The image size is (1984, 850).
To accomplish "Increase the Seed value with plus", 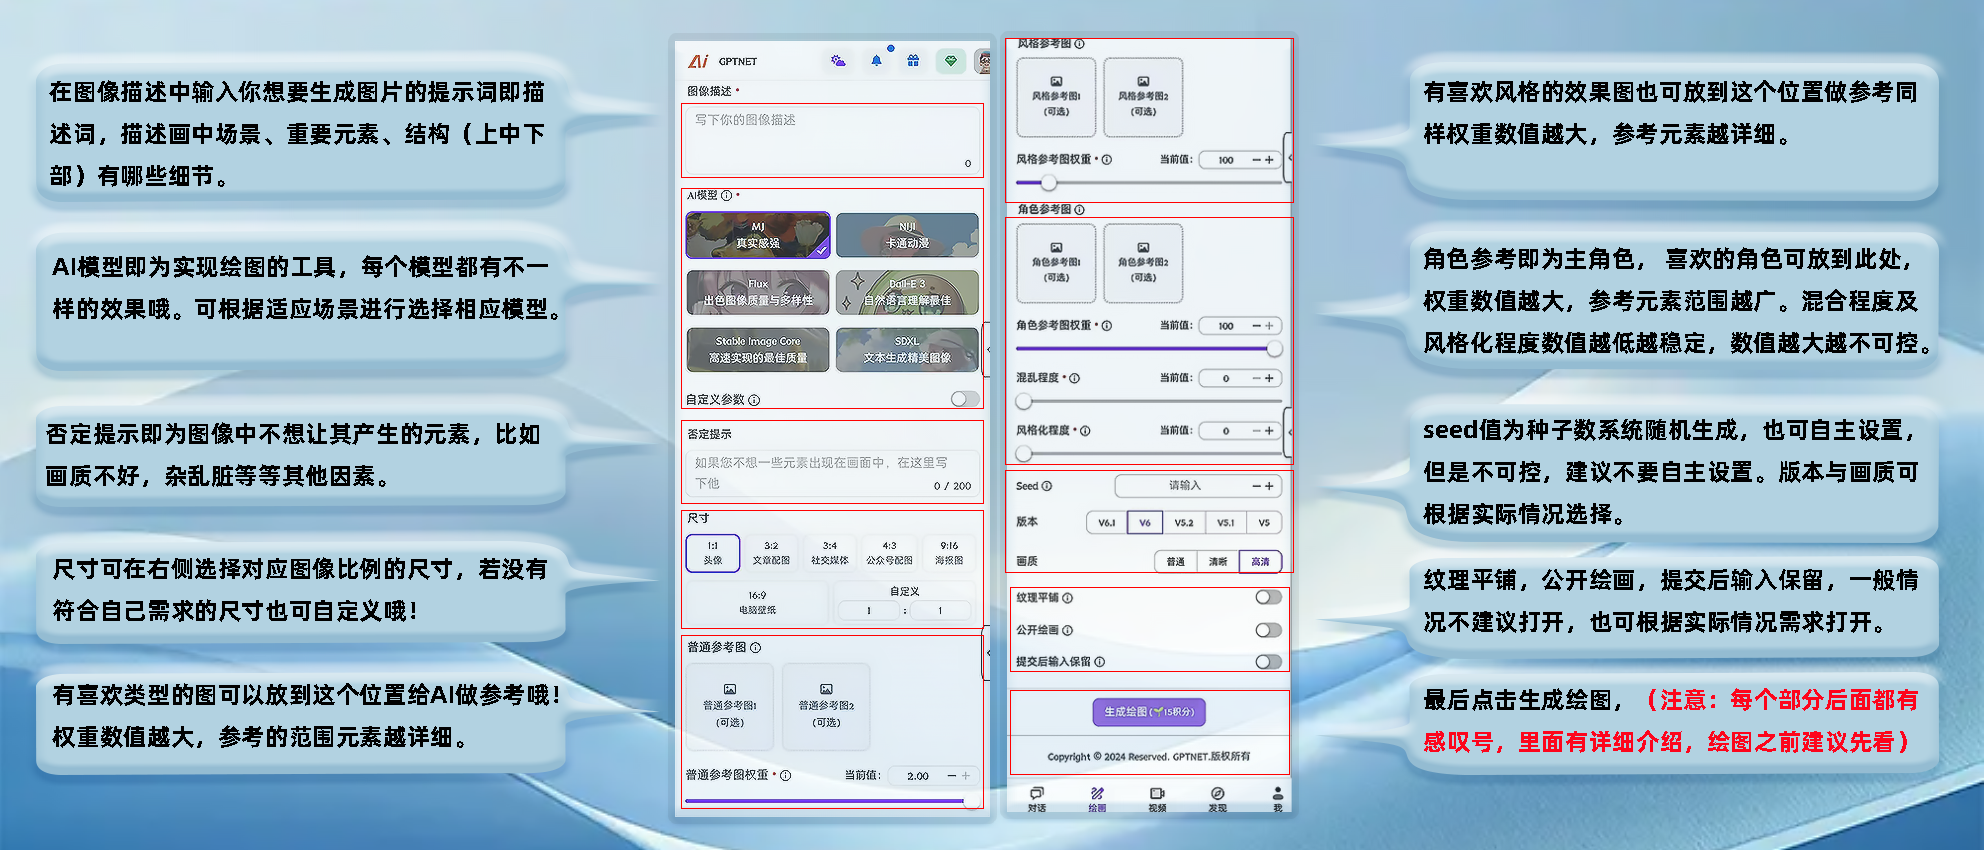I will [1269, 486].
